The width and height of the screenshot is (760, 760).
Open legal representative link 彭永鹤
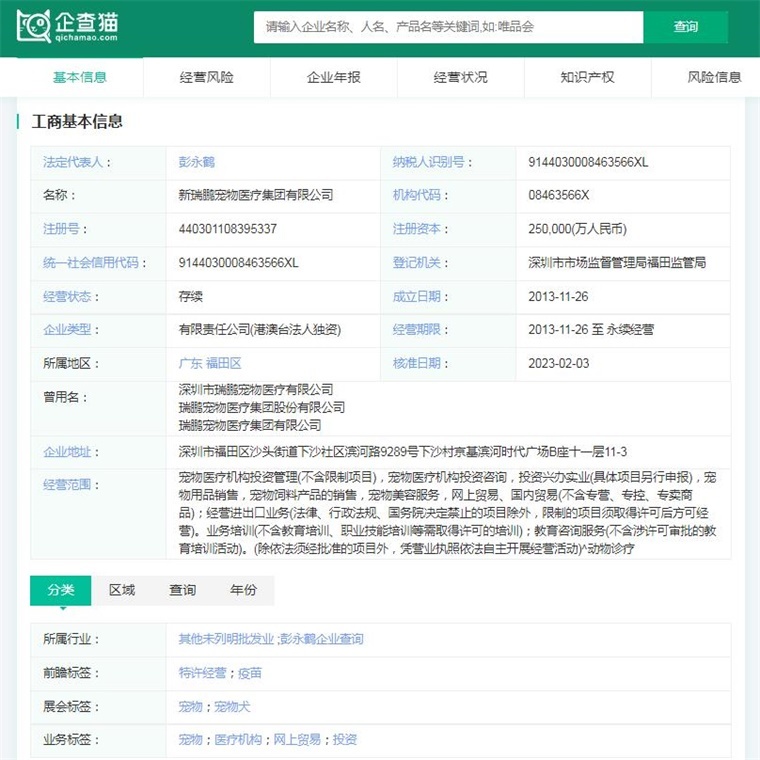[196, 162]
